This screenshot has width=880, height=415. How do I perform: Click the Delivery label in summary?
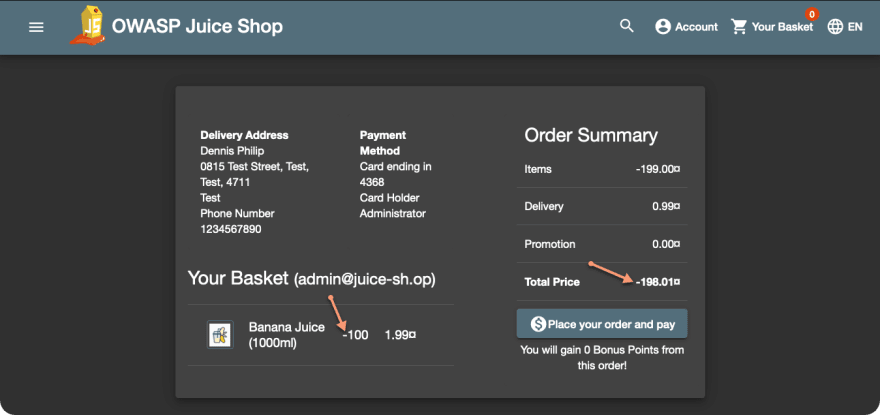[544, 206]
